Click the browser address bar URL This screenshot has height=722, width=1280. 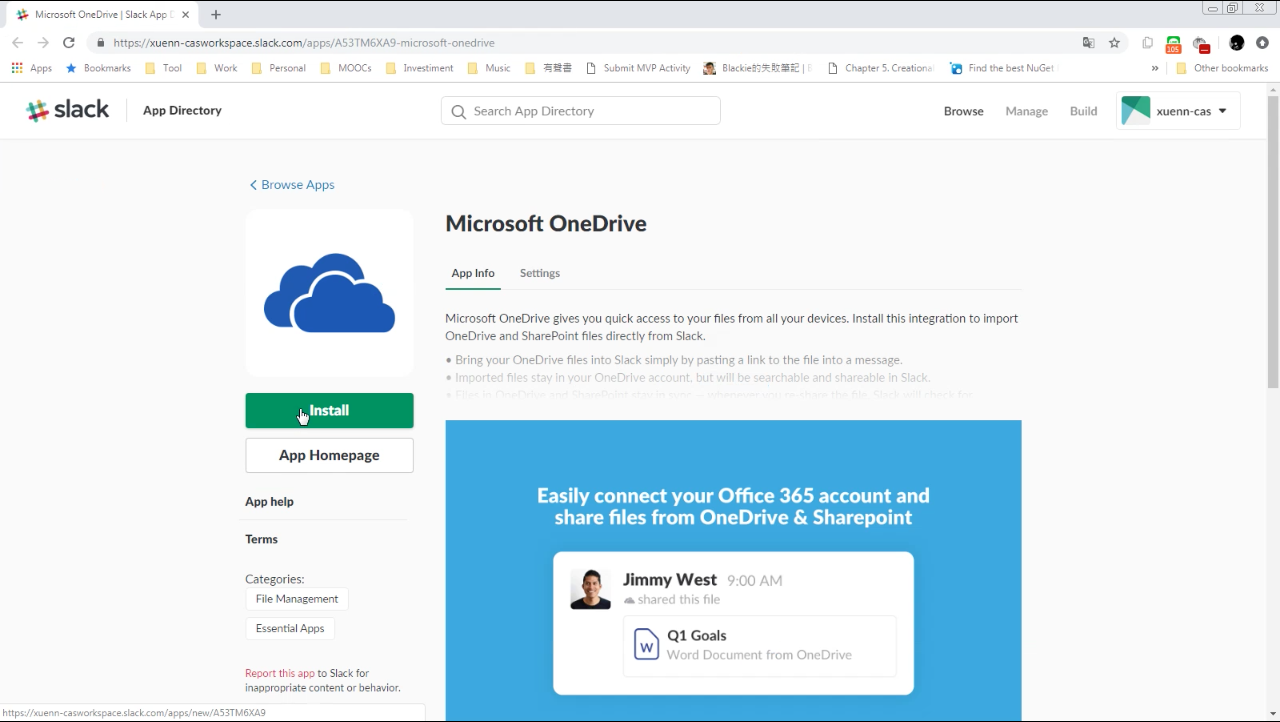click(x=304, y=43)
